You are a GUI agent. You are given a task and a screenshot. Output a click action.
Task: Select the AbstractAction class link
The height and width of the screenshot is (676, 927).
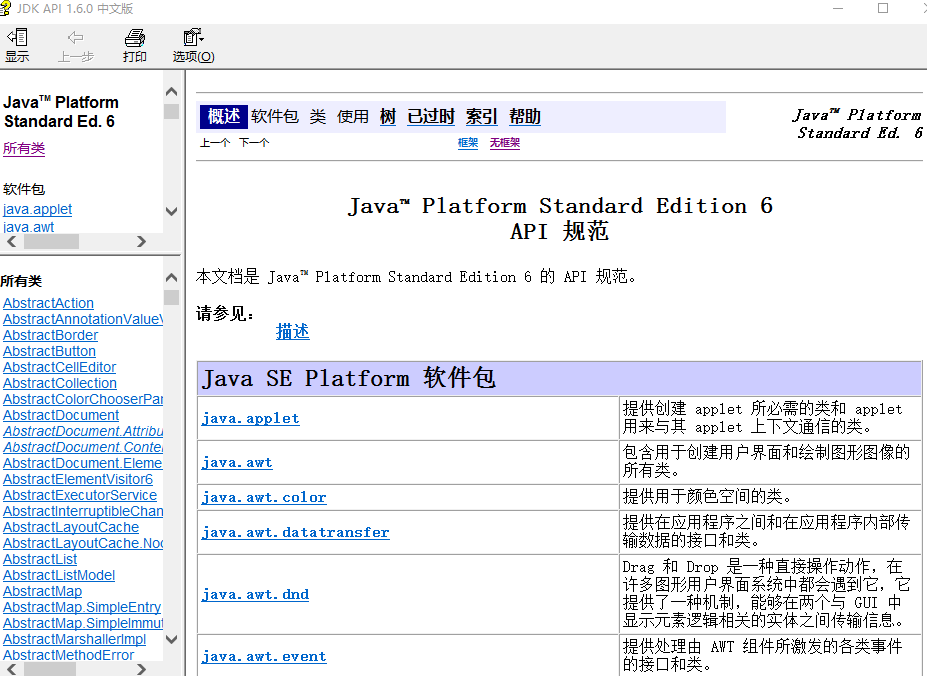47,302
